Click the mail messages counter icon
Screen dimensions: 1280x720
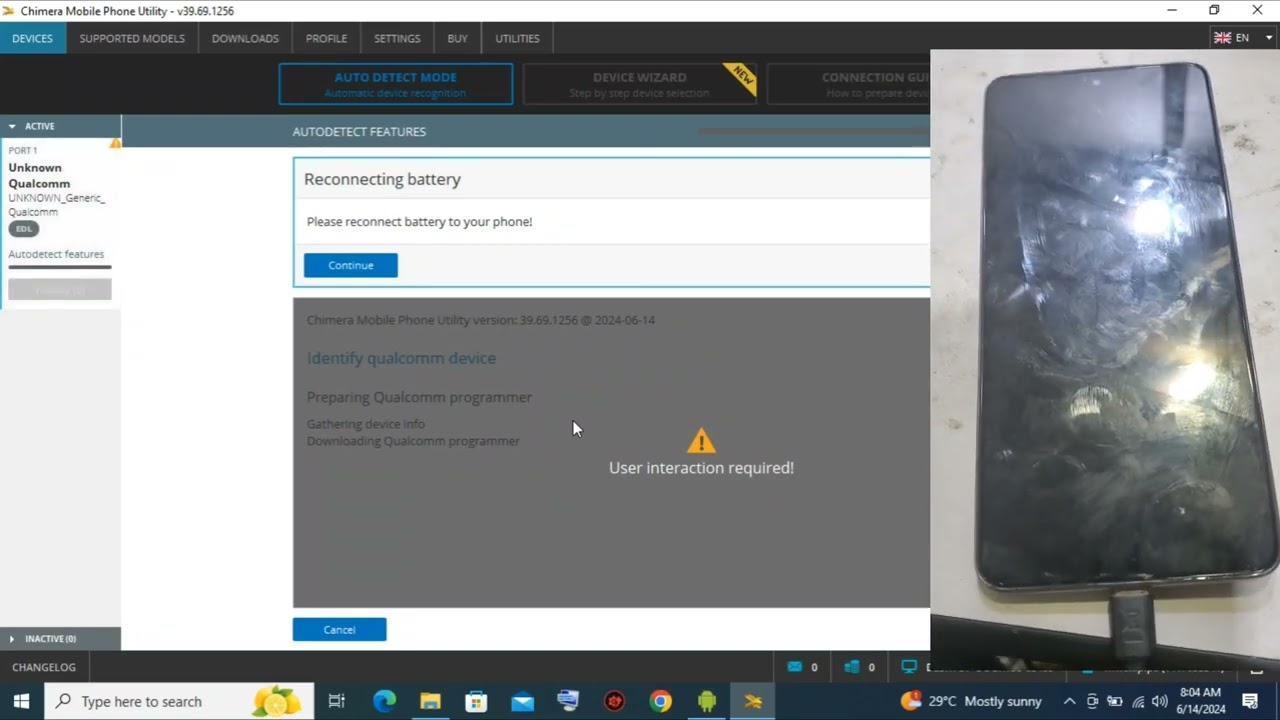(795, 667)
